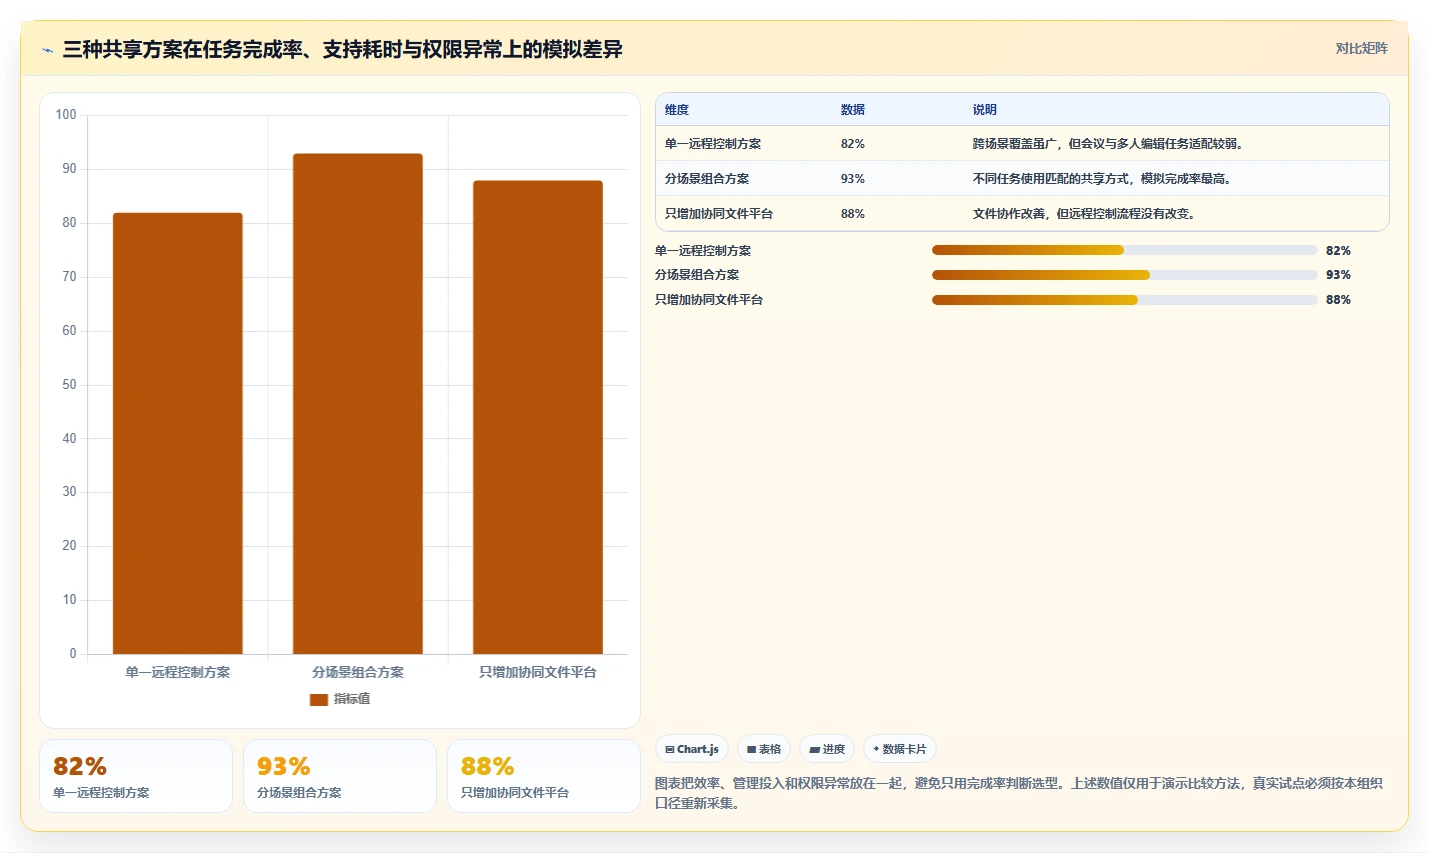Click the 只增加协同文件平台 x-axis label
The image size is (1429, 853).
(x=538, y=672)
